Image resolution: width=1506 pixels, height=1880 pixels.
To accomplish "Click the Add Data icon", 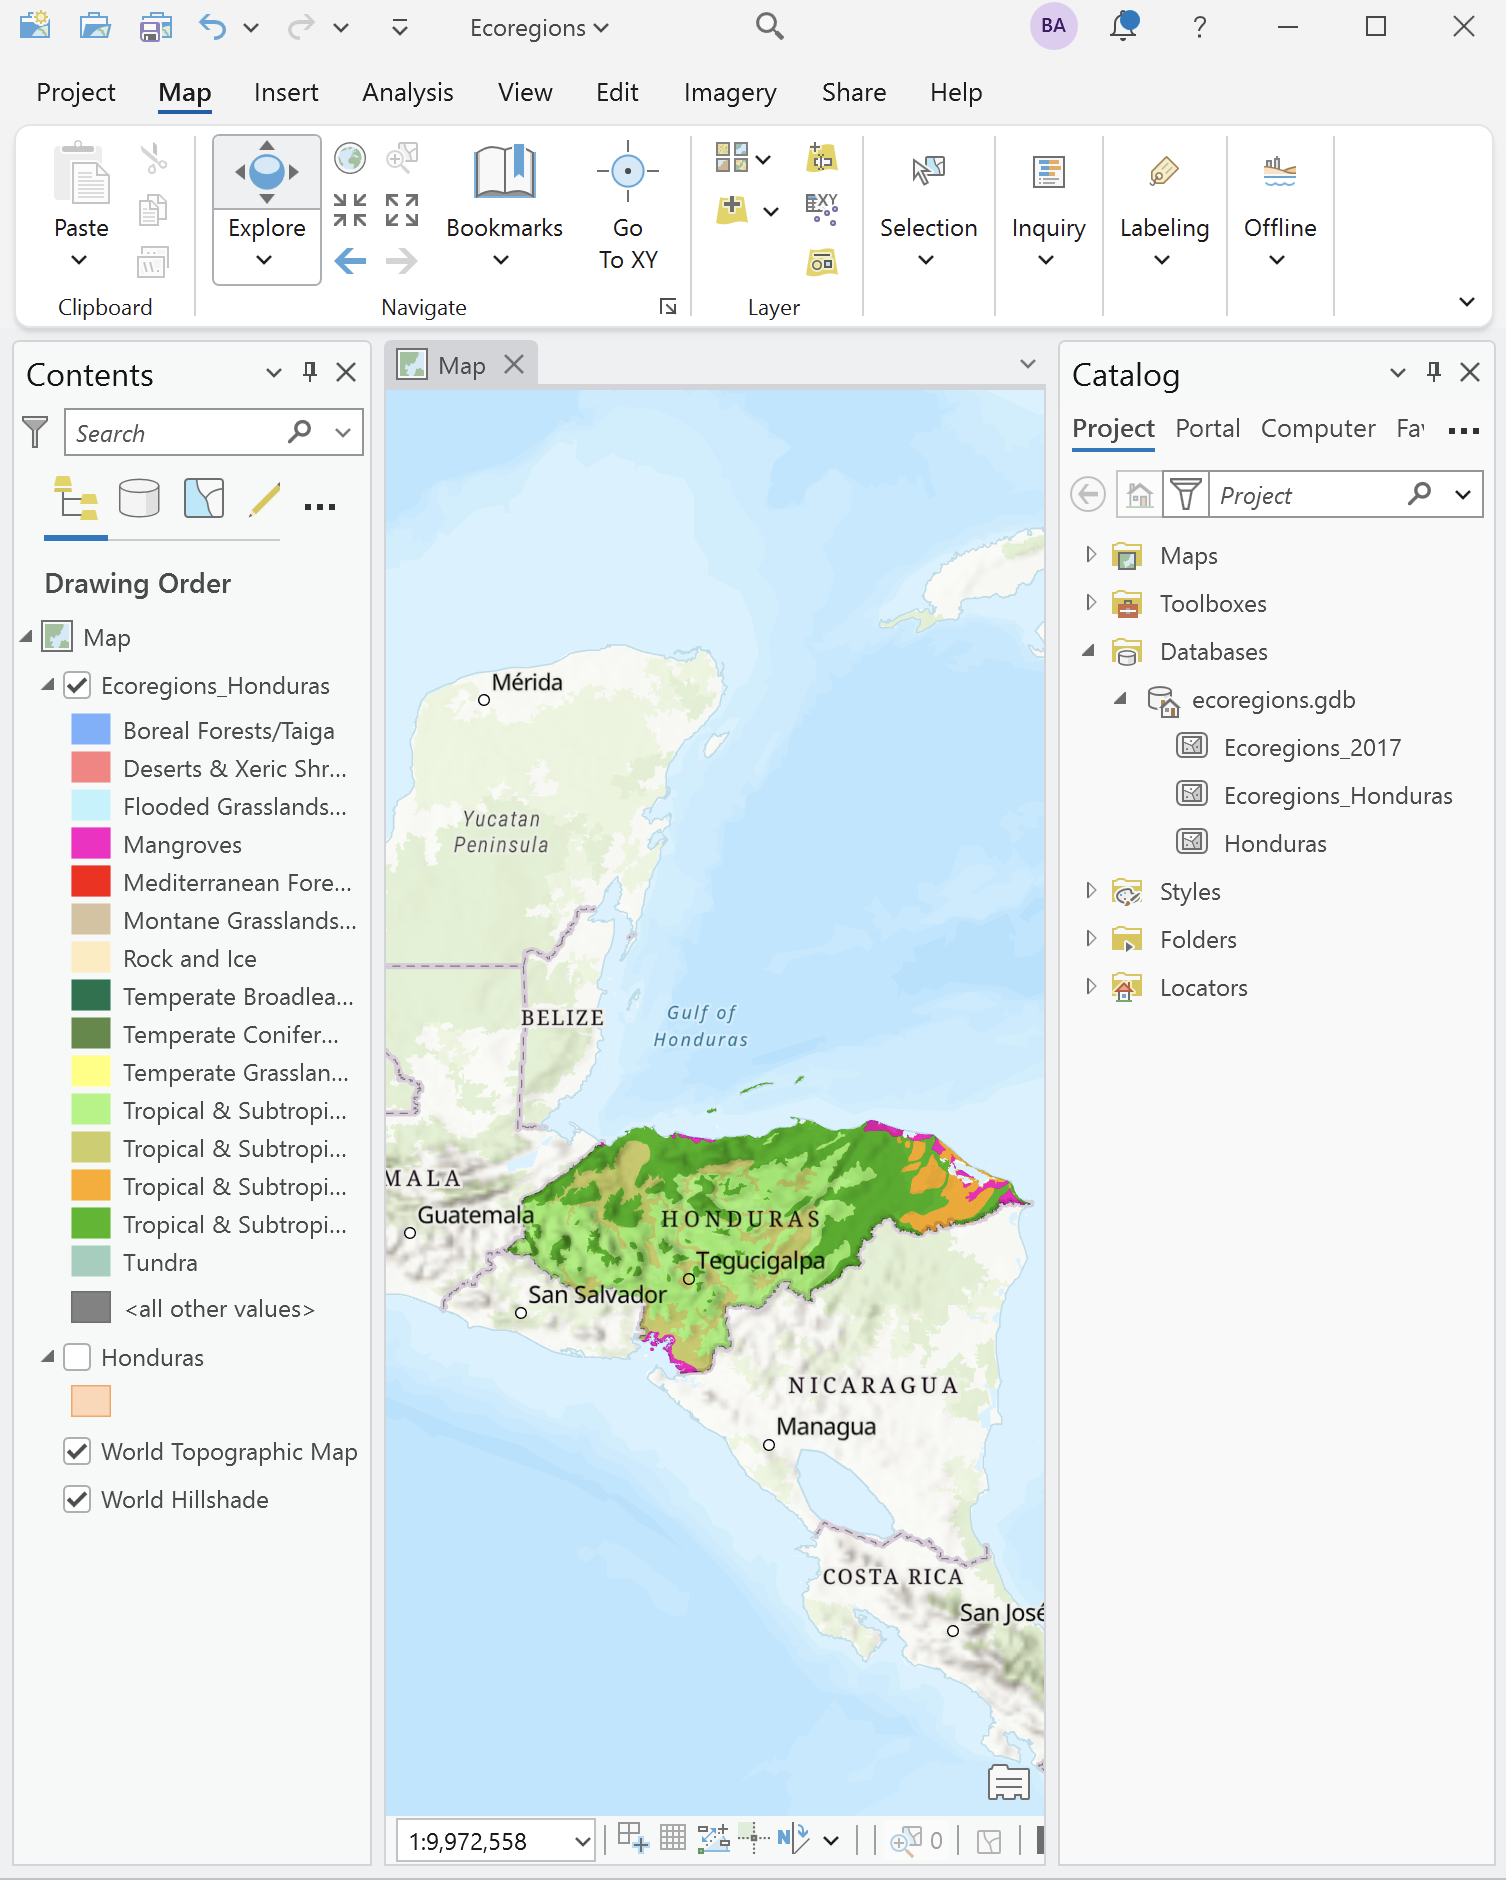I will pyautogui.click(x=732, y=209).
